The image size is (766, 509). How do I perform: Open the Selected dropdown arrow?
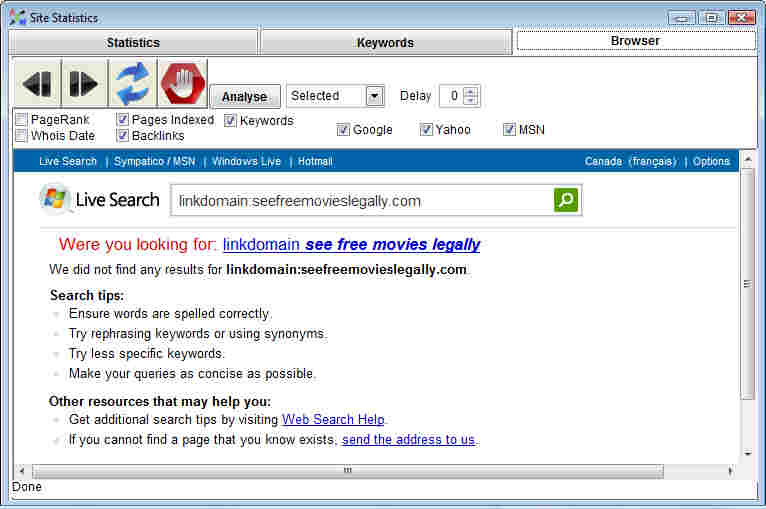click(x=375, y=96)
